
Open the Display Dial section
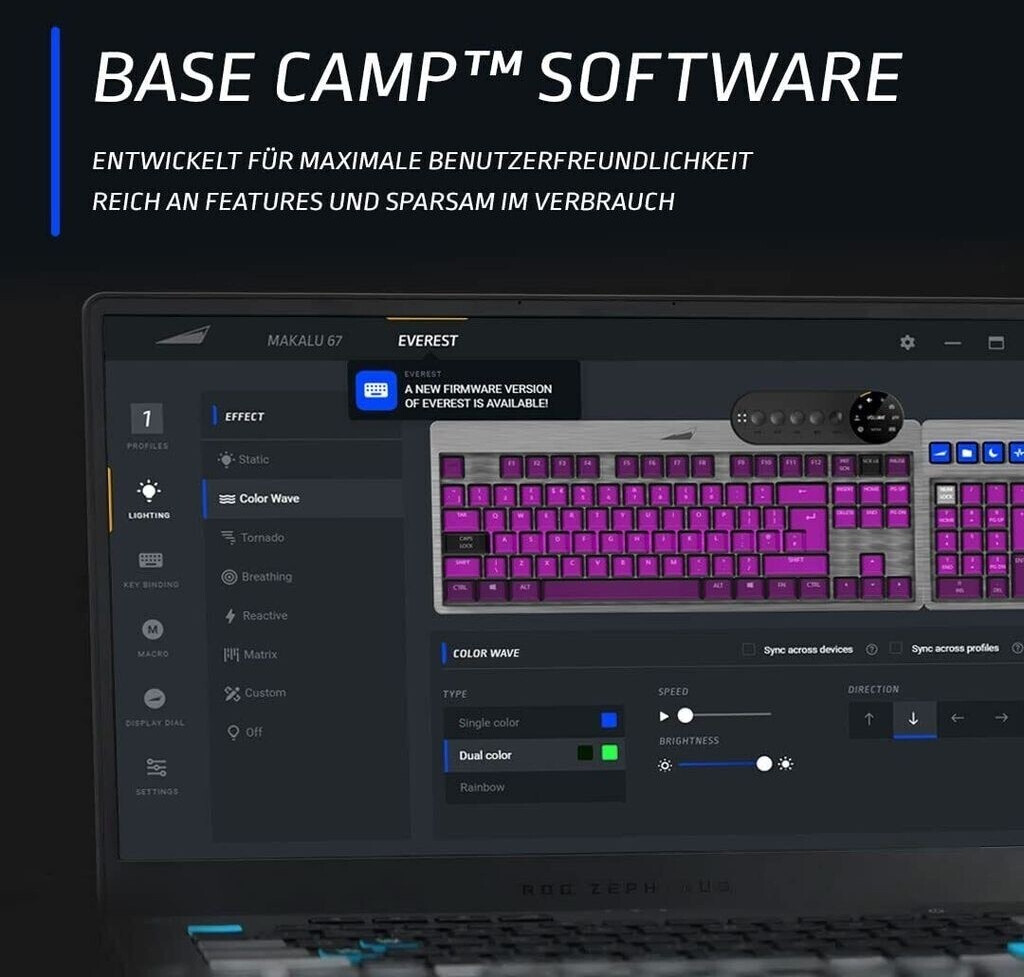[154, 704]
